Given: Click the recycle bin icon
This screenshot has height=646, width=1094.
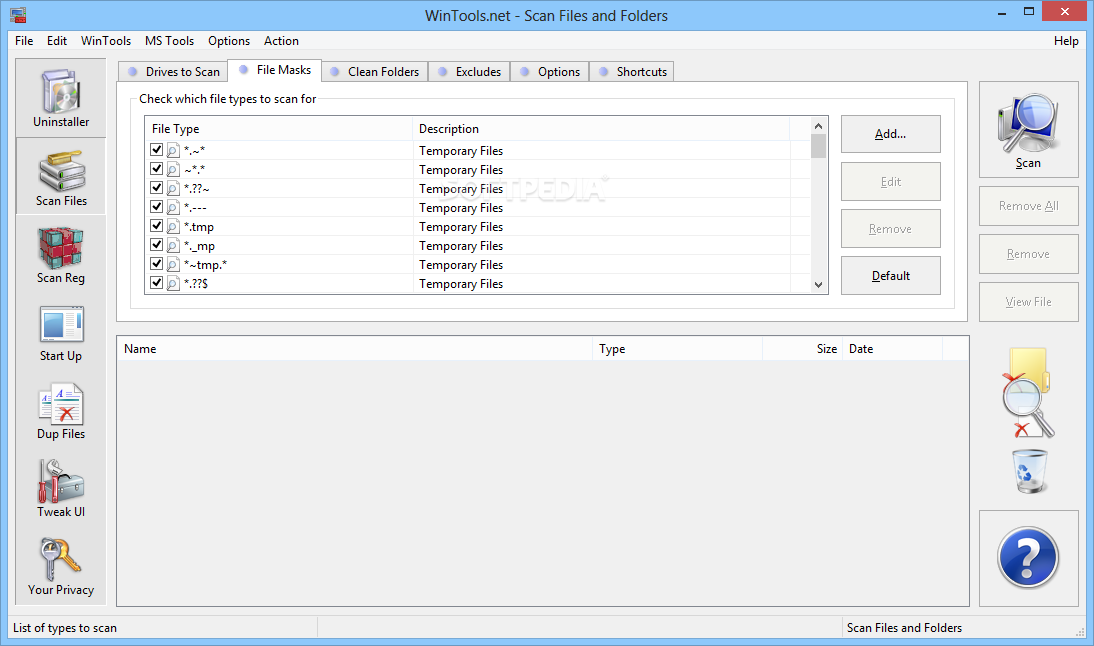Looking at the screenshot, I should 1030,472.
